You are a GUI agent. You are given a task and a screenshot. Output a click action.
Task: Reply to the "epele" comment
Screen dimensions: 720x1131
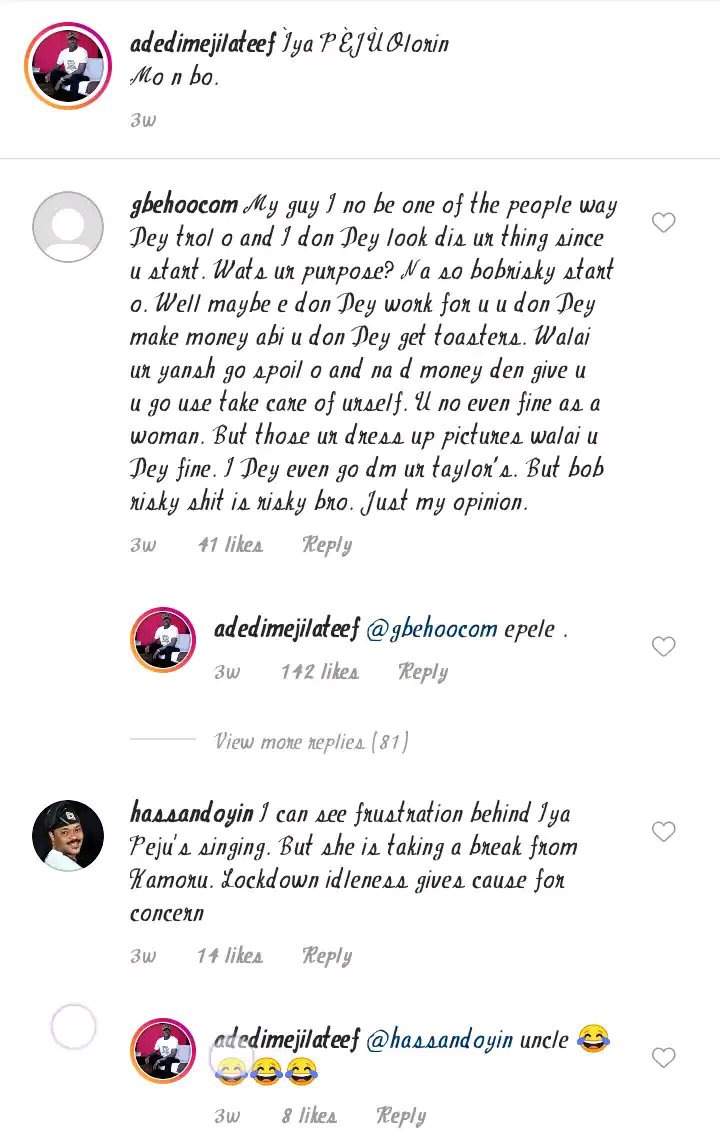(x=423, y=672)
